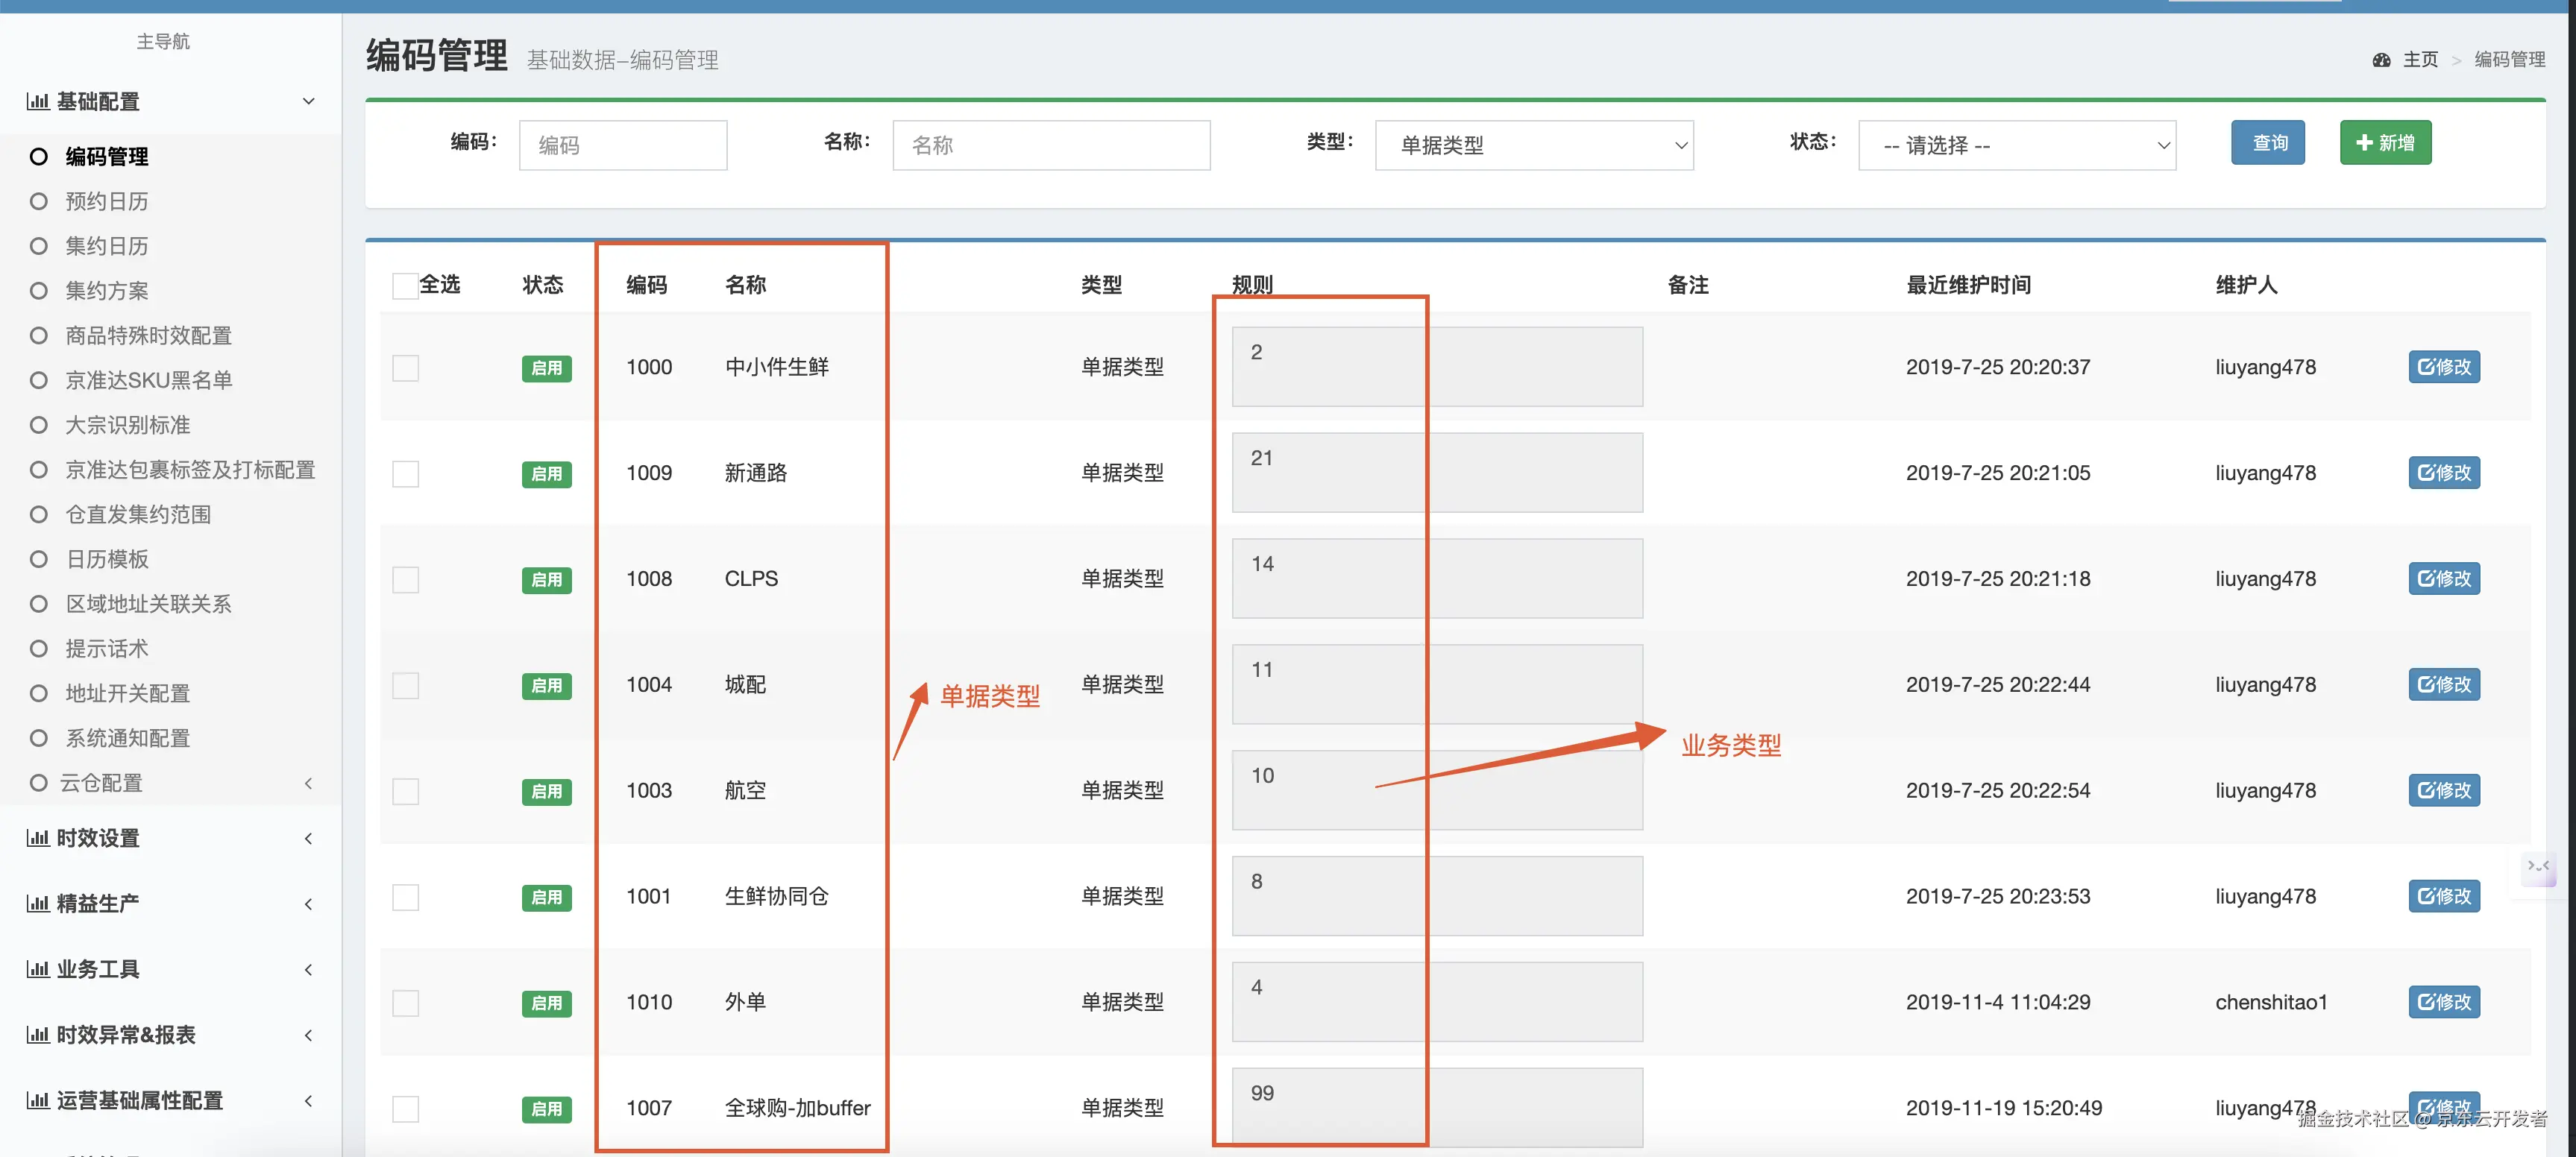The height and width of the screenshot is (1157, 2576).
Task: Click 修改 button for row 1009 新通路
Action: point(2443,473)
